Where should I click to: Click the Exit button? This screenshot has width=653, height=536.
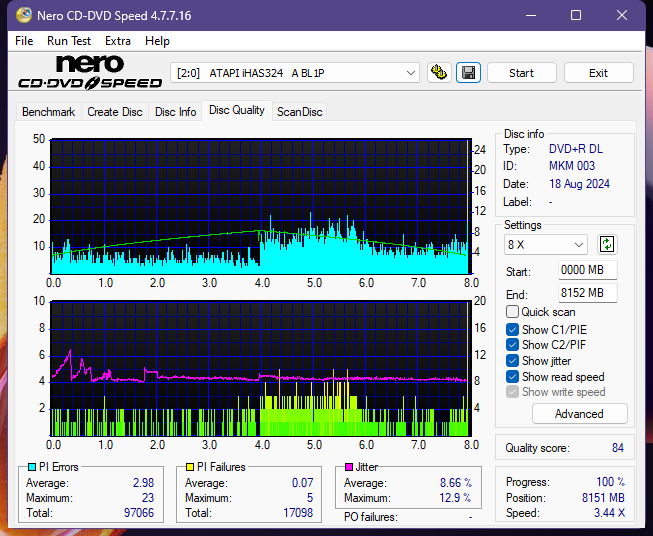598,73
